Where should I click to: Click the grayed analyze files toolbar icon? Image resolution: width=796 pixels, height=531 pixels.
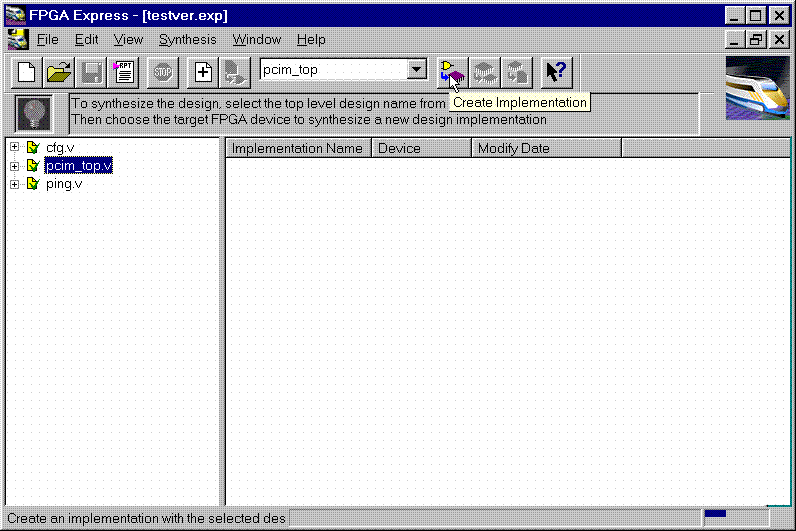click(235, 72)
